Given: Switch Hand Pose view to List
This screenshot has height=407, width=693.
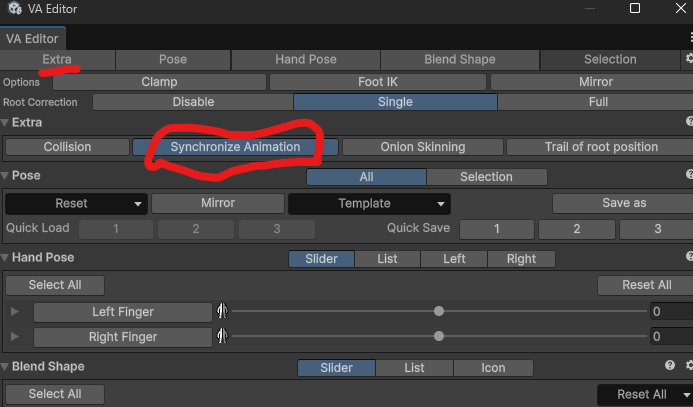Looking at the screenshot, I should point(388,259).
